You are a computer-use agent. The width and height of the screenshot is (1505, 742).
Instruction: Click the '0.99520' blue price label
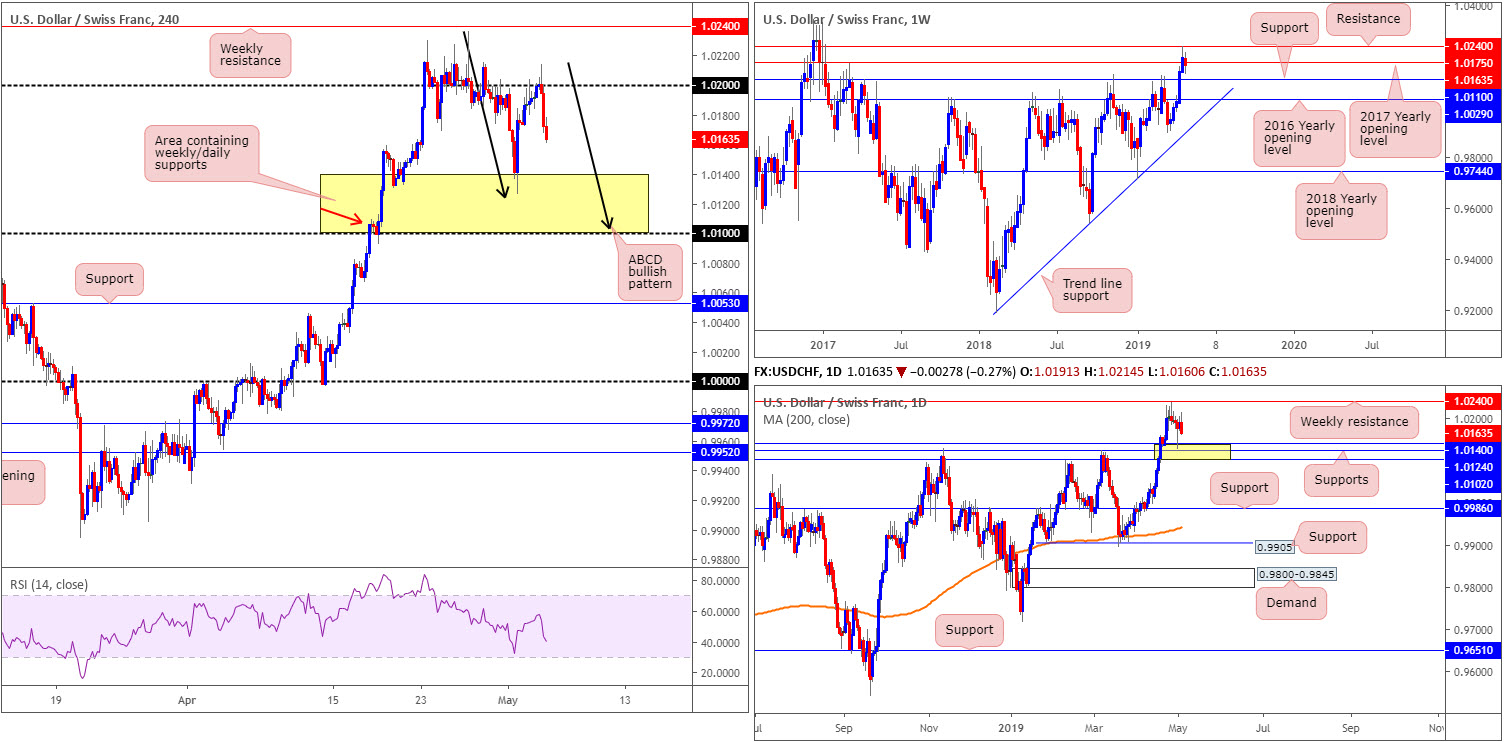tap(719, 453)
